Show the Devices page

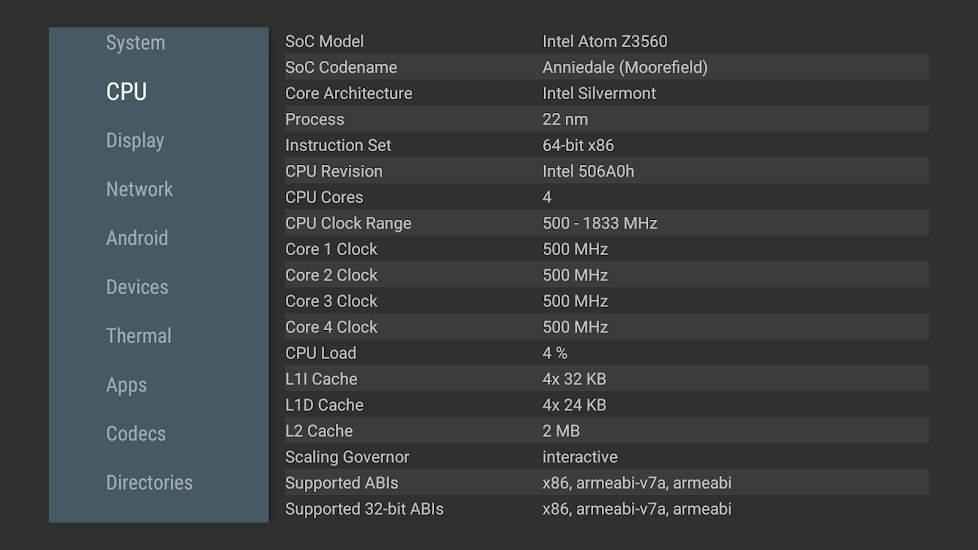(x=137, y=287)
